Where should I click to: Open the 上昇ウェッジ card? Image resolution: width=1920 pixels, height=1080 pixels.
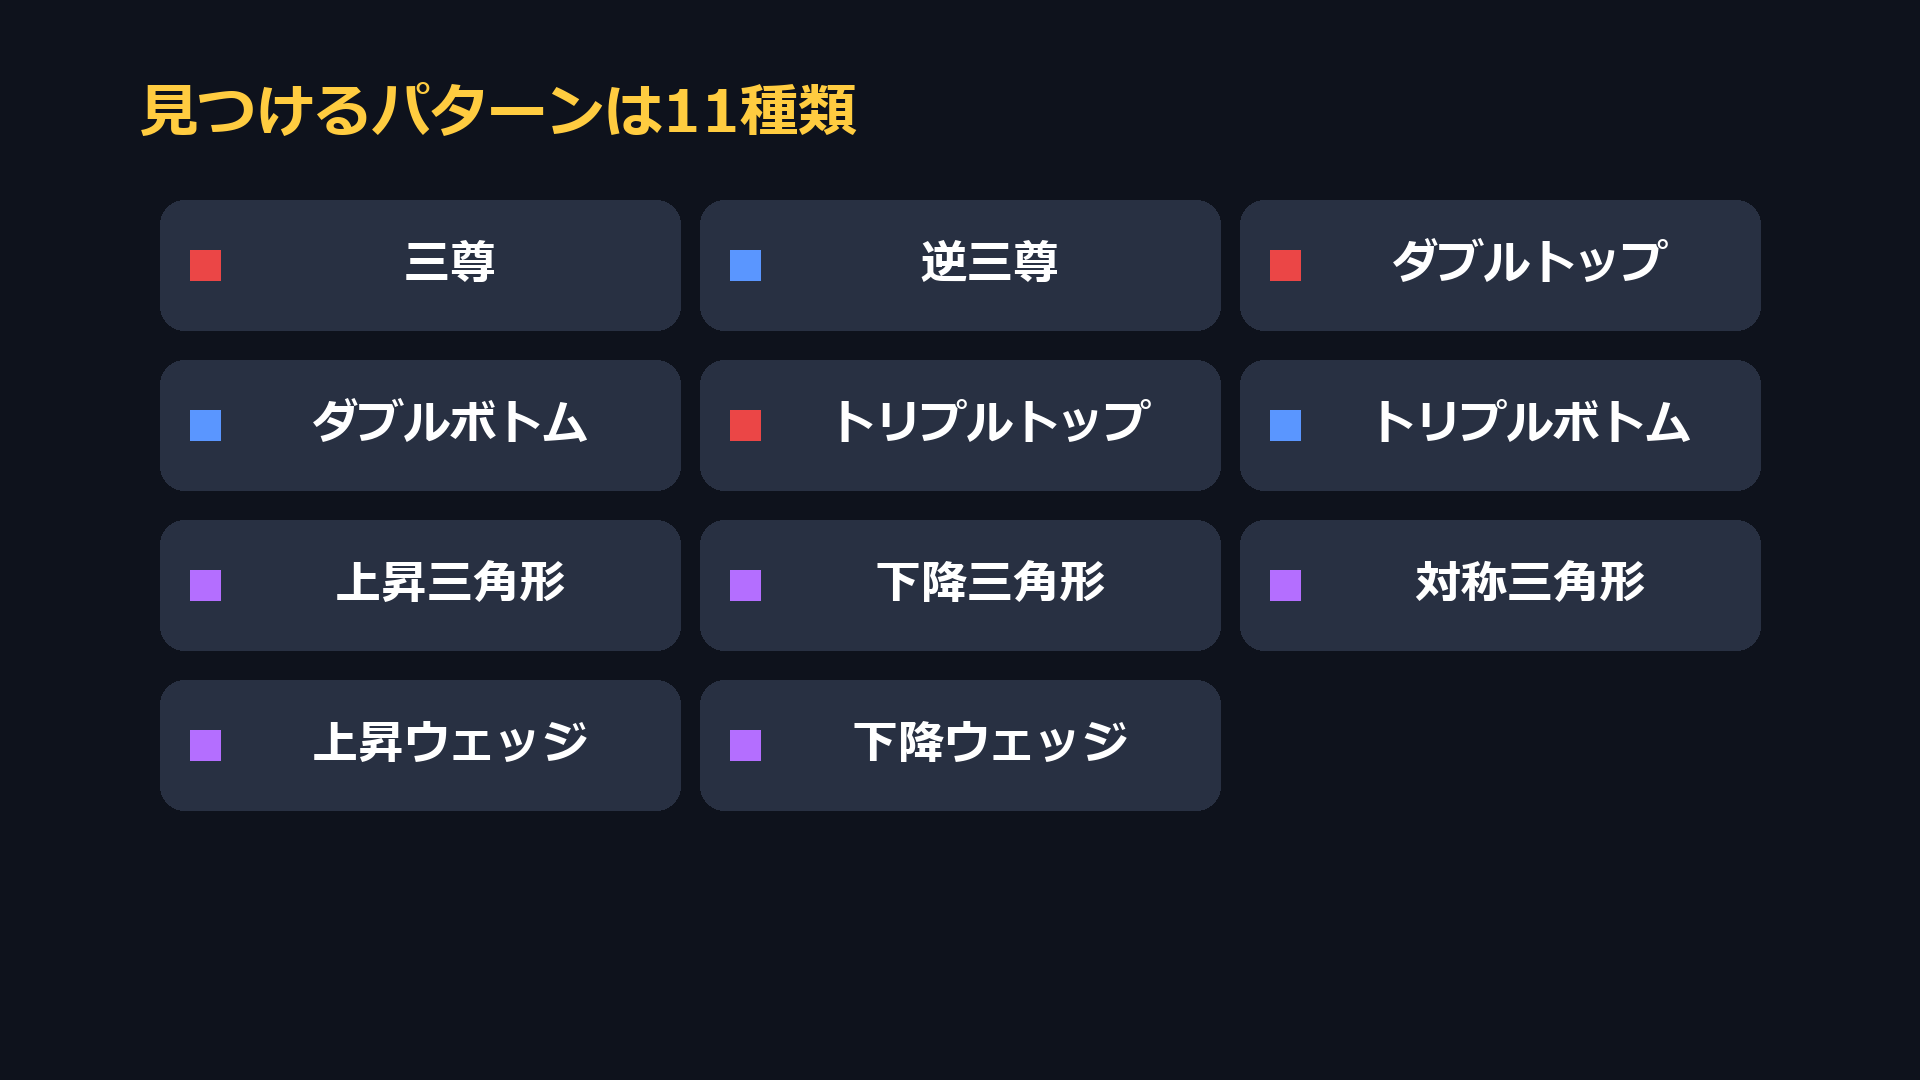pos(420,745)
